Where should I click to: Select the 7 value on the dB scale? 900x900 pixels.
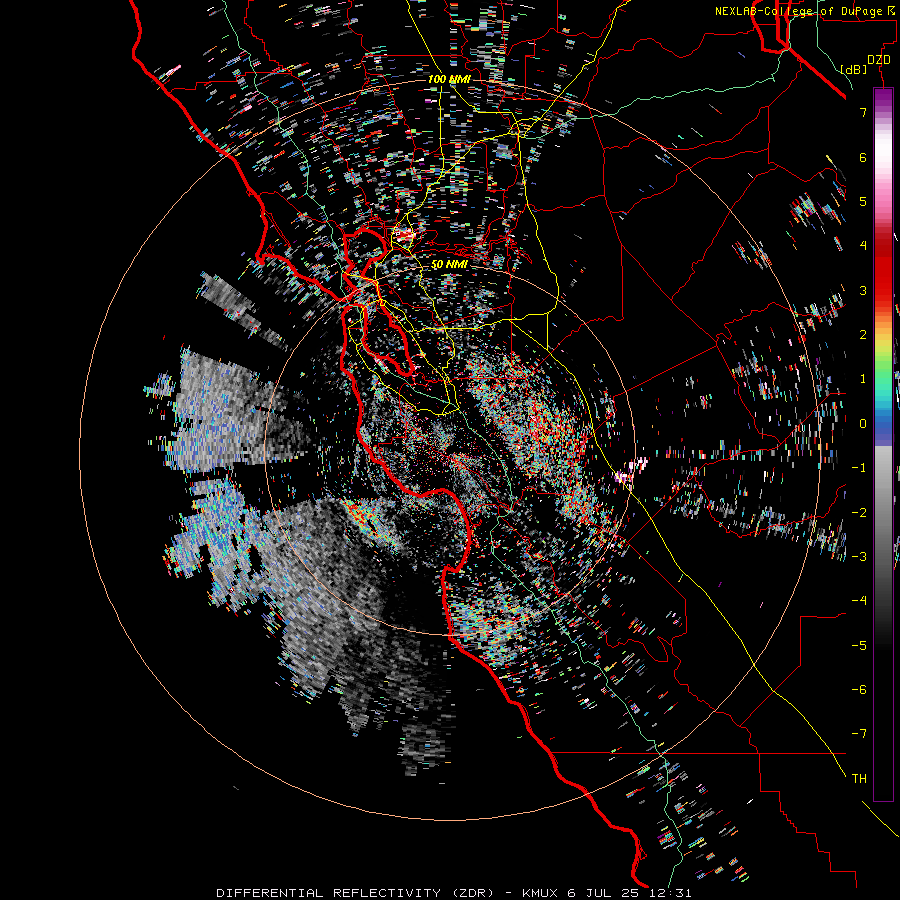click(x=863, y=112)
